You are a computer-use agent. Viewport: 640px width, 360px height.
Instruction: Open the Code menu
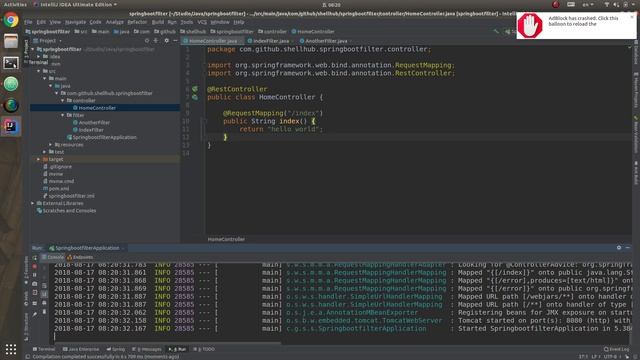tap(95, 22)
